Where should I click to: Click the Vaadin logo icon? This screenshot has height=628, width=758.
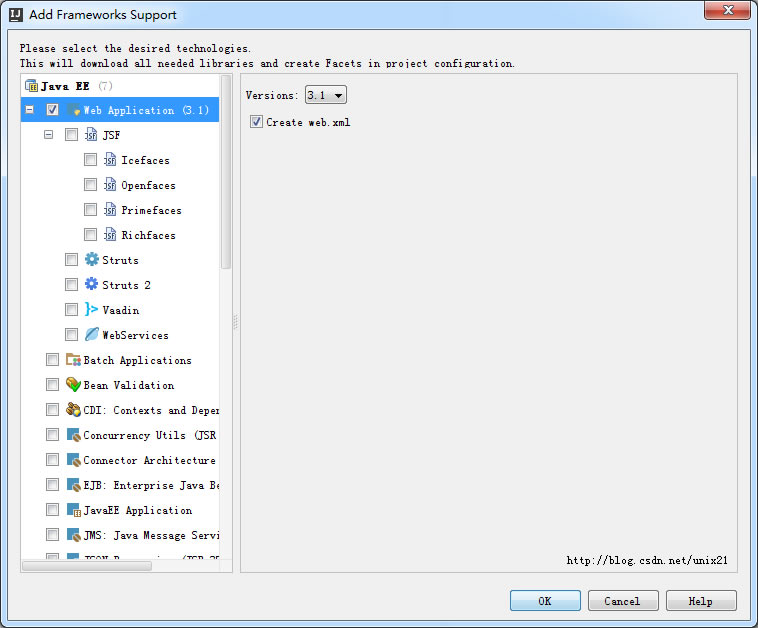tap(91, 309)
